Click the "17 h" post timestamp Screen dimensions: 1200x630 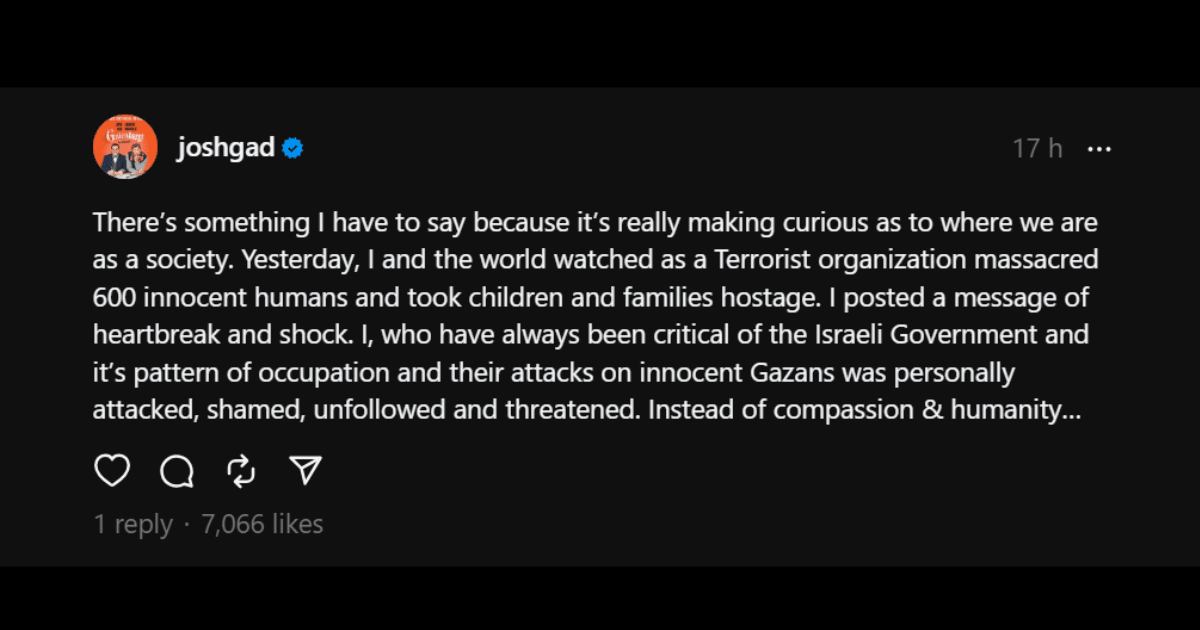pyautogui.click(x=1037, y=149)
